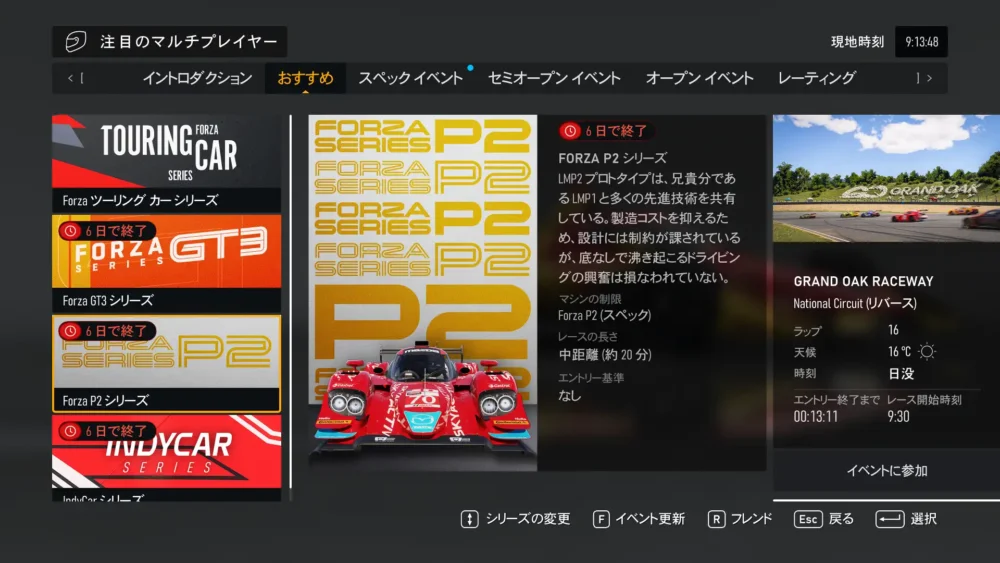Click the フレンド label
1000x563 pixels.
(x=751, y=519)
